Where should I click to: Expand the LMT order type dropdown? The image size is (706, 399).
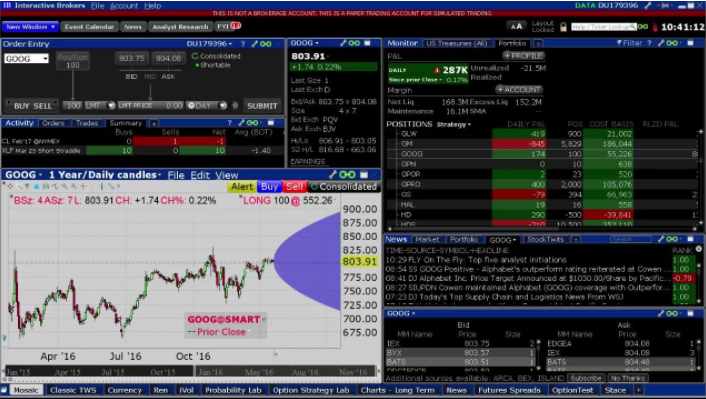(111, 105)
